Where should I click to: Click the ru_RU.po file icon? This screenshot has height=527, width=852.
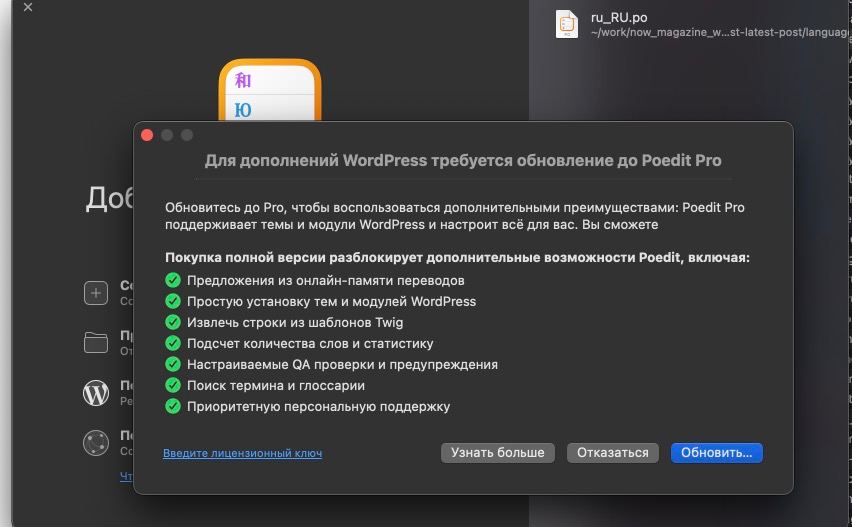pyautogui.click(x=567, y=24)
